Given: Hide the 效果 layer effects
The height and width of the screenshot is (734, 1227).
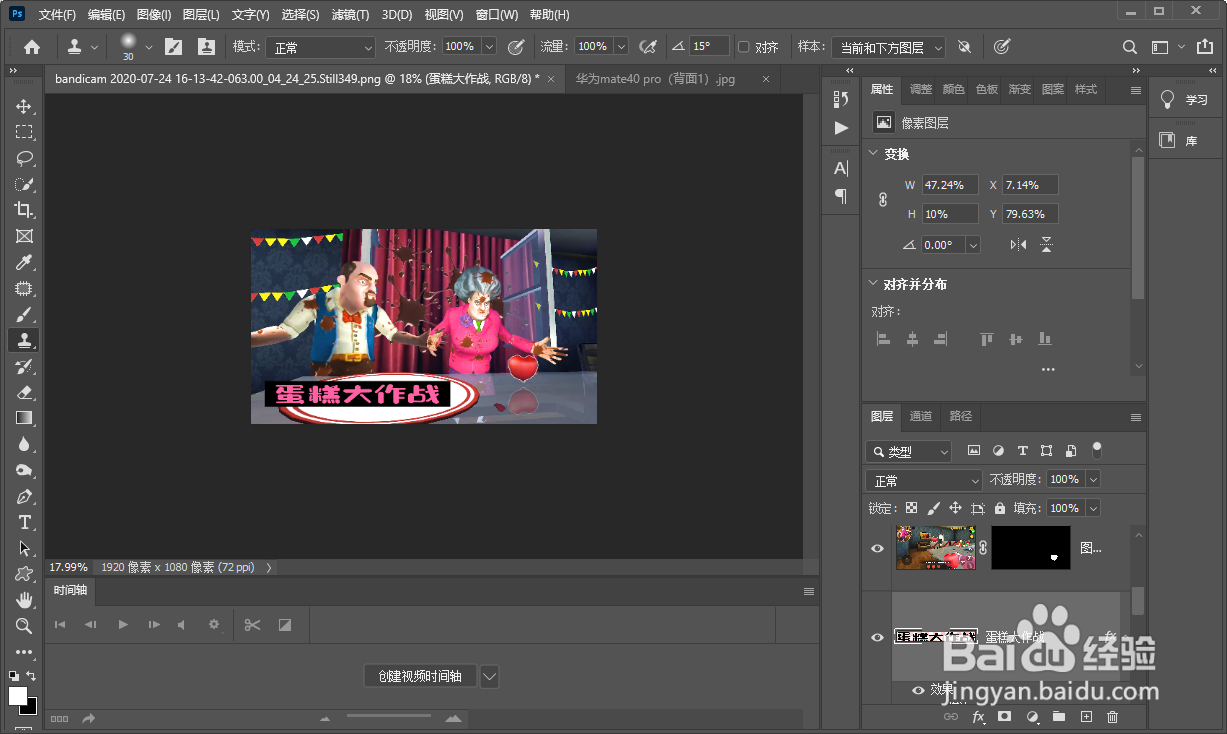Looking at the screenshot, I should click(918, 689).
